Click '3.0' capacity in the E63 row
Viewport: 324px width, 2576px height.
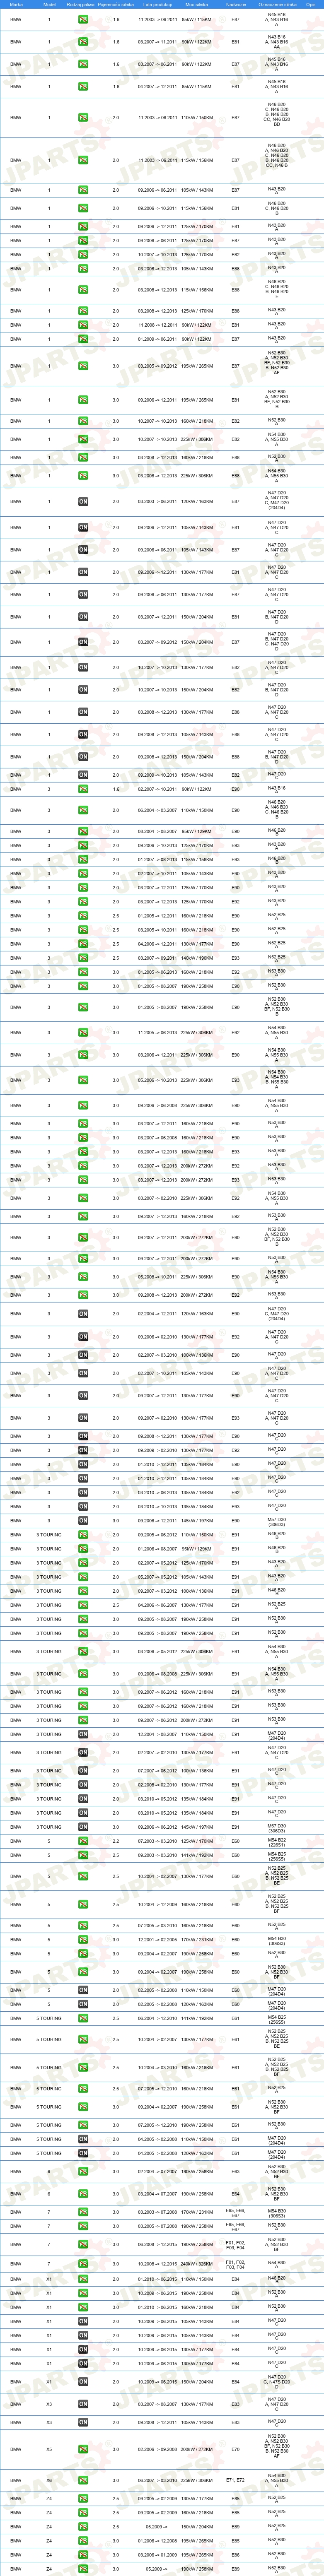pos(116,2171)
